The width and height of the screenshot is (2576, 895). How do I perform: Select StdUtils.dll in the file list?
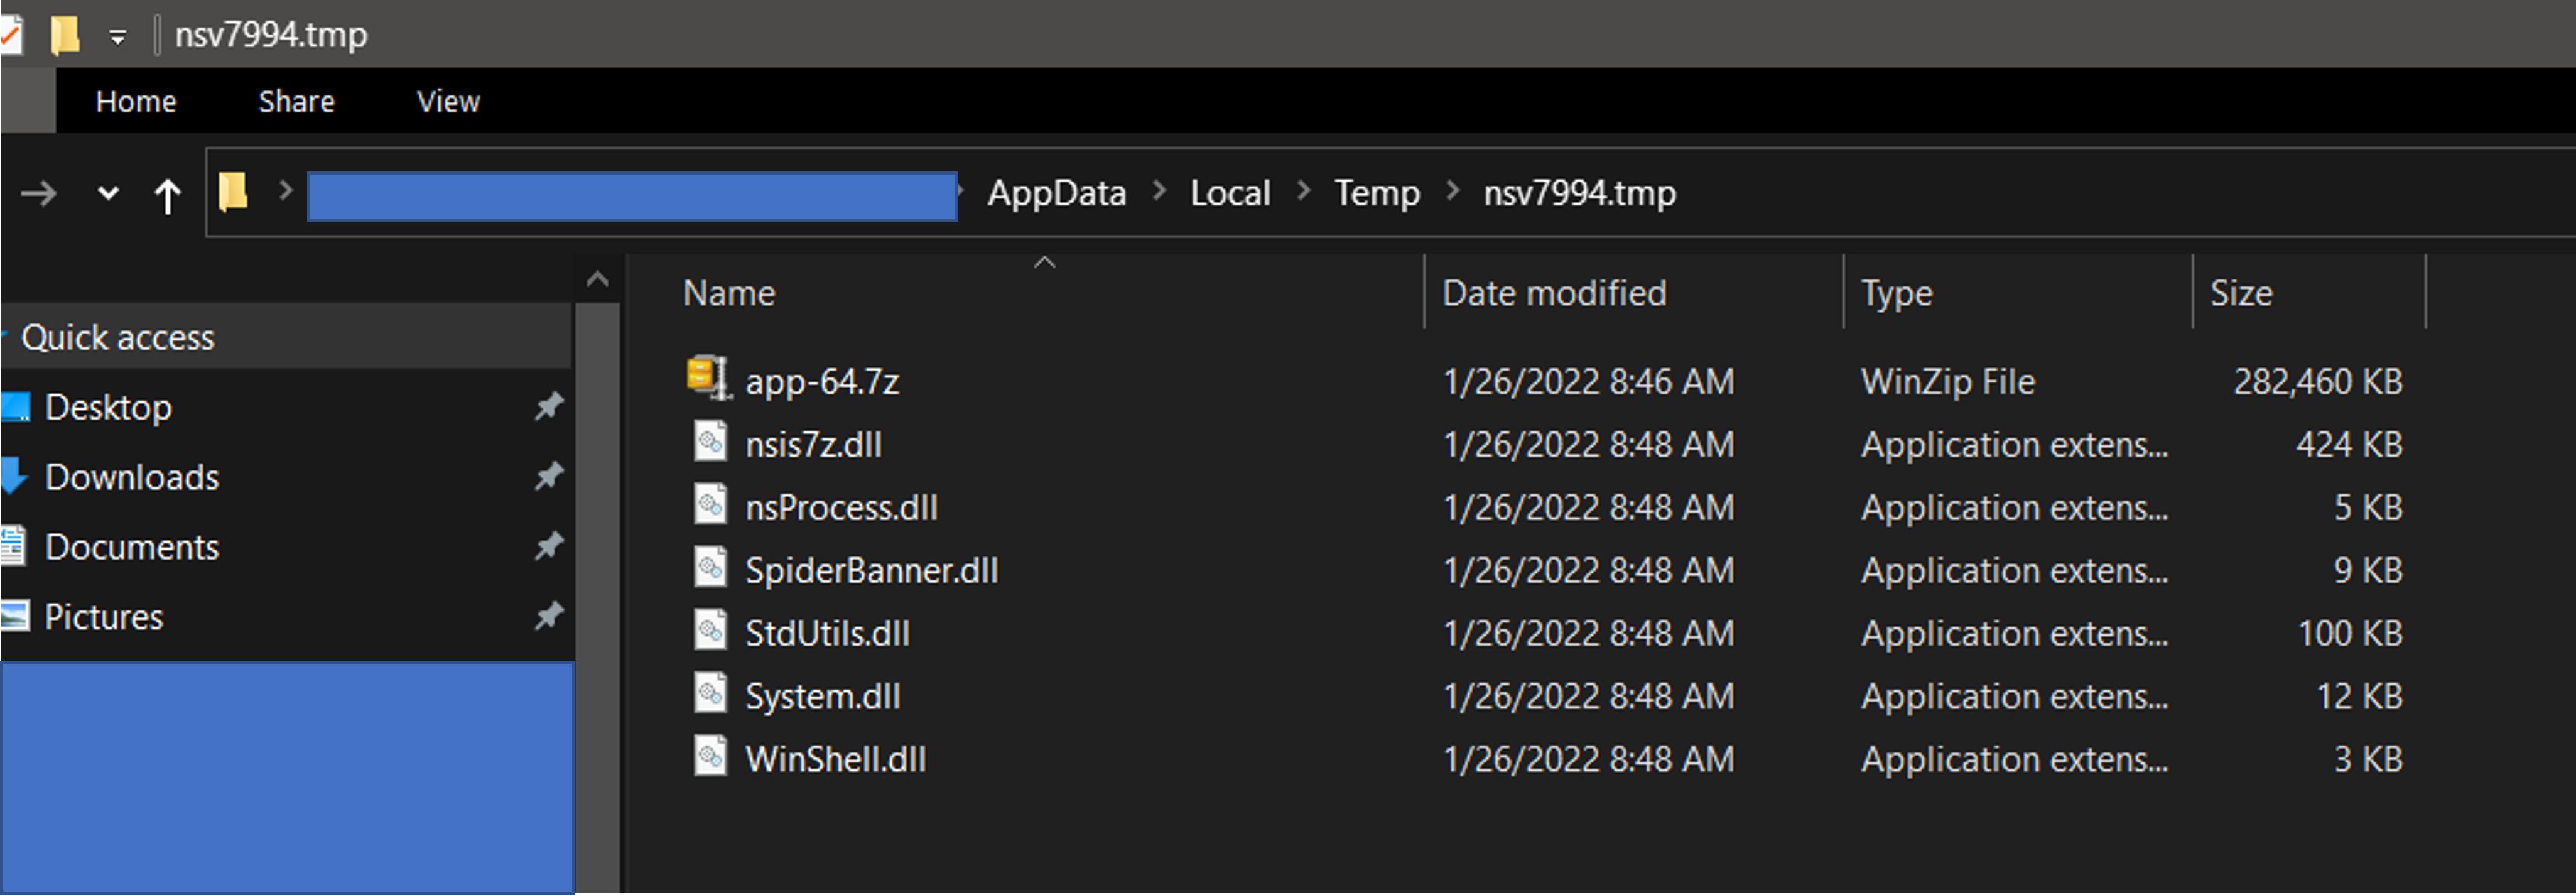point(826,632)
